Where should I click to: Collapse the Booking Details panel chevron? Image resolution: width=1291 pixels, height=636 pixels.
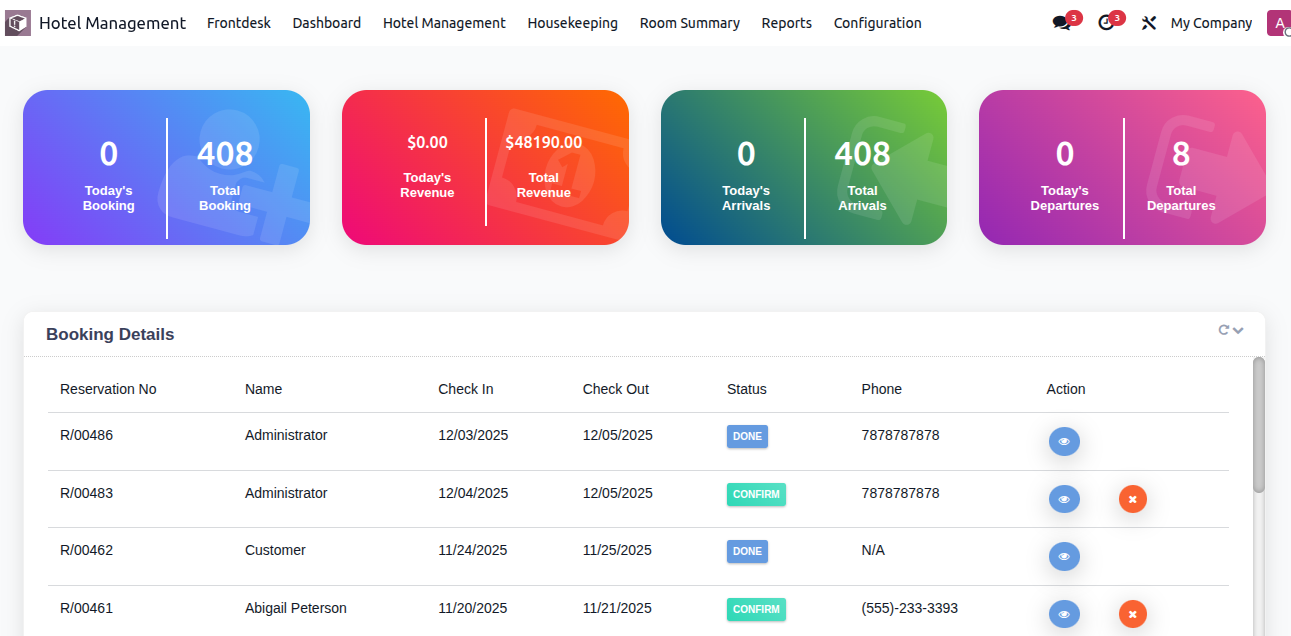1239,331
